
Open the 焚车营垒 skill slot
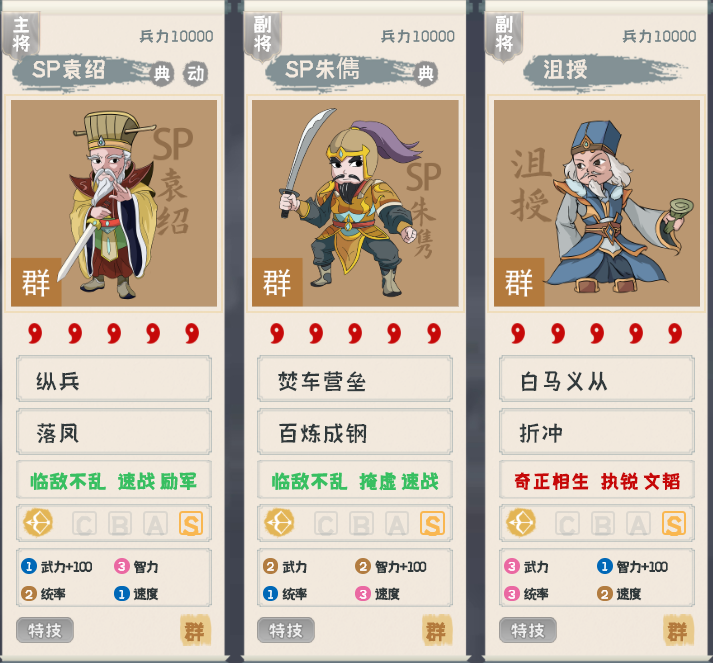coord(355,379)
